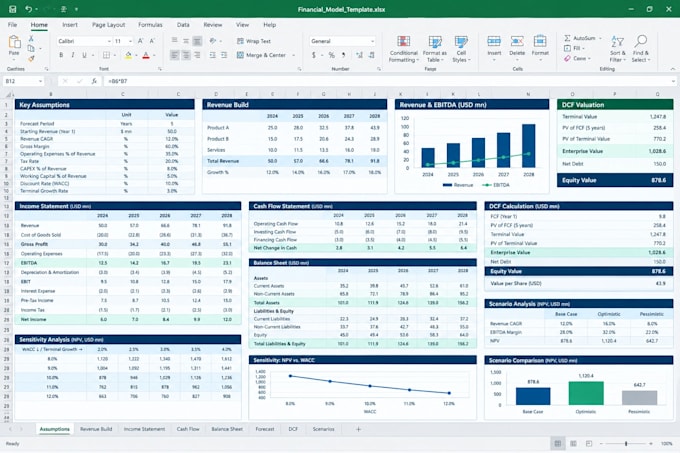Open the Conditional Formatting menu
The height and width of the screenshot is (453, 680).
point(403,49)
